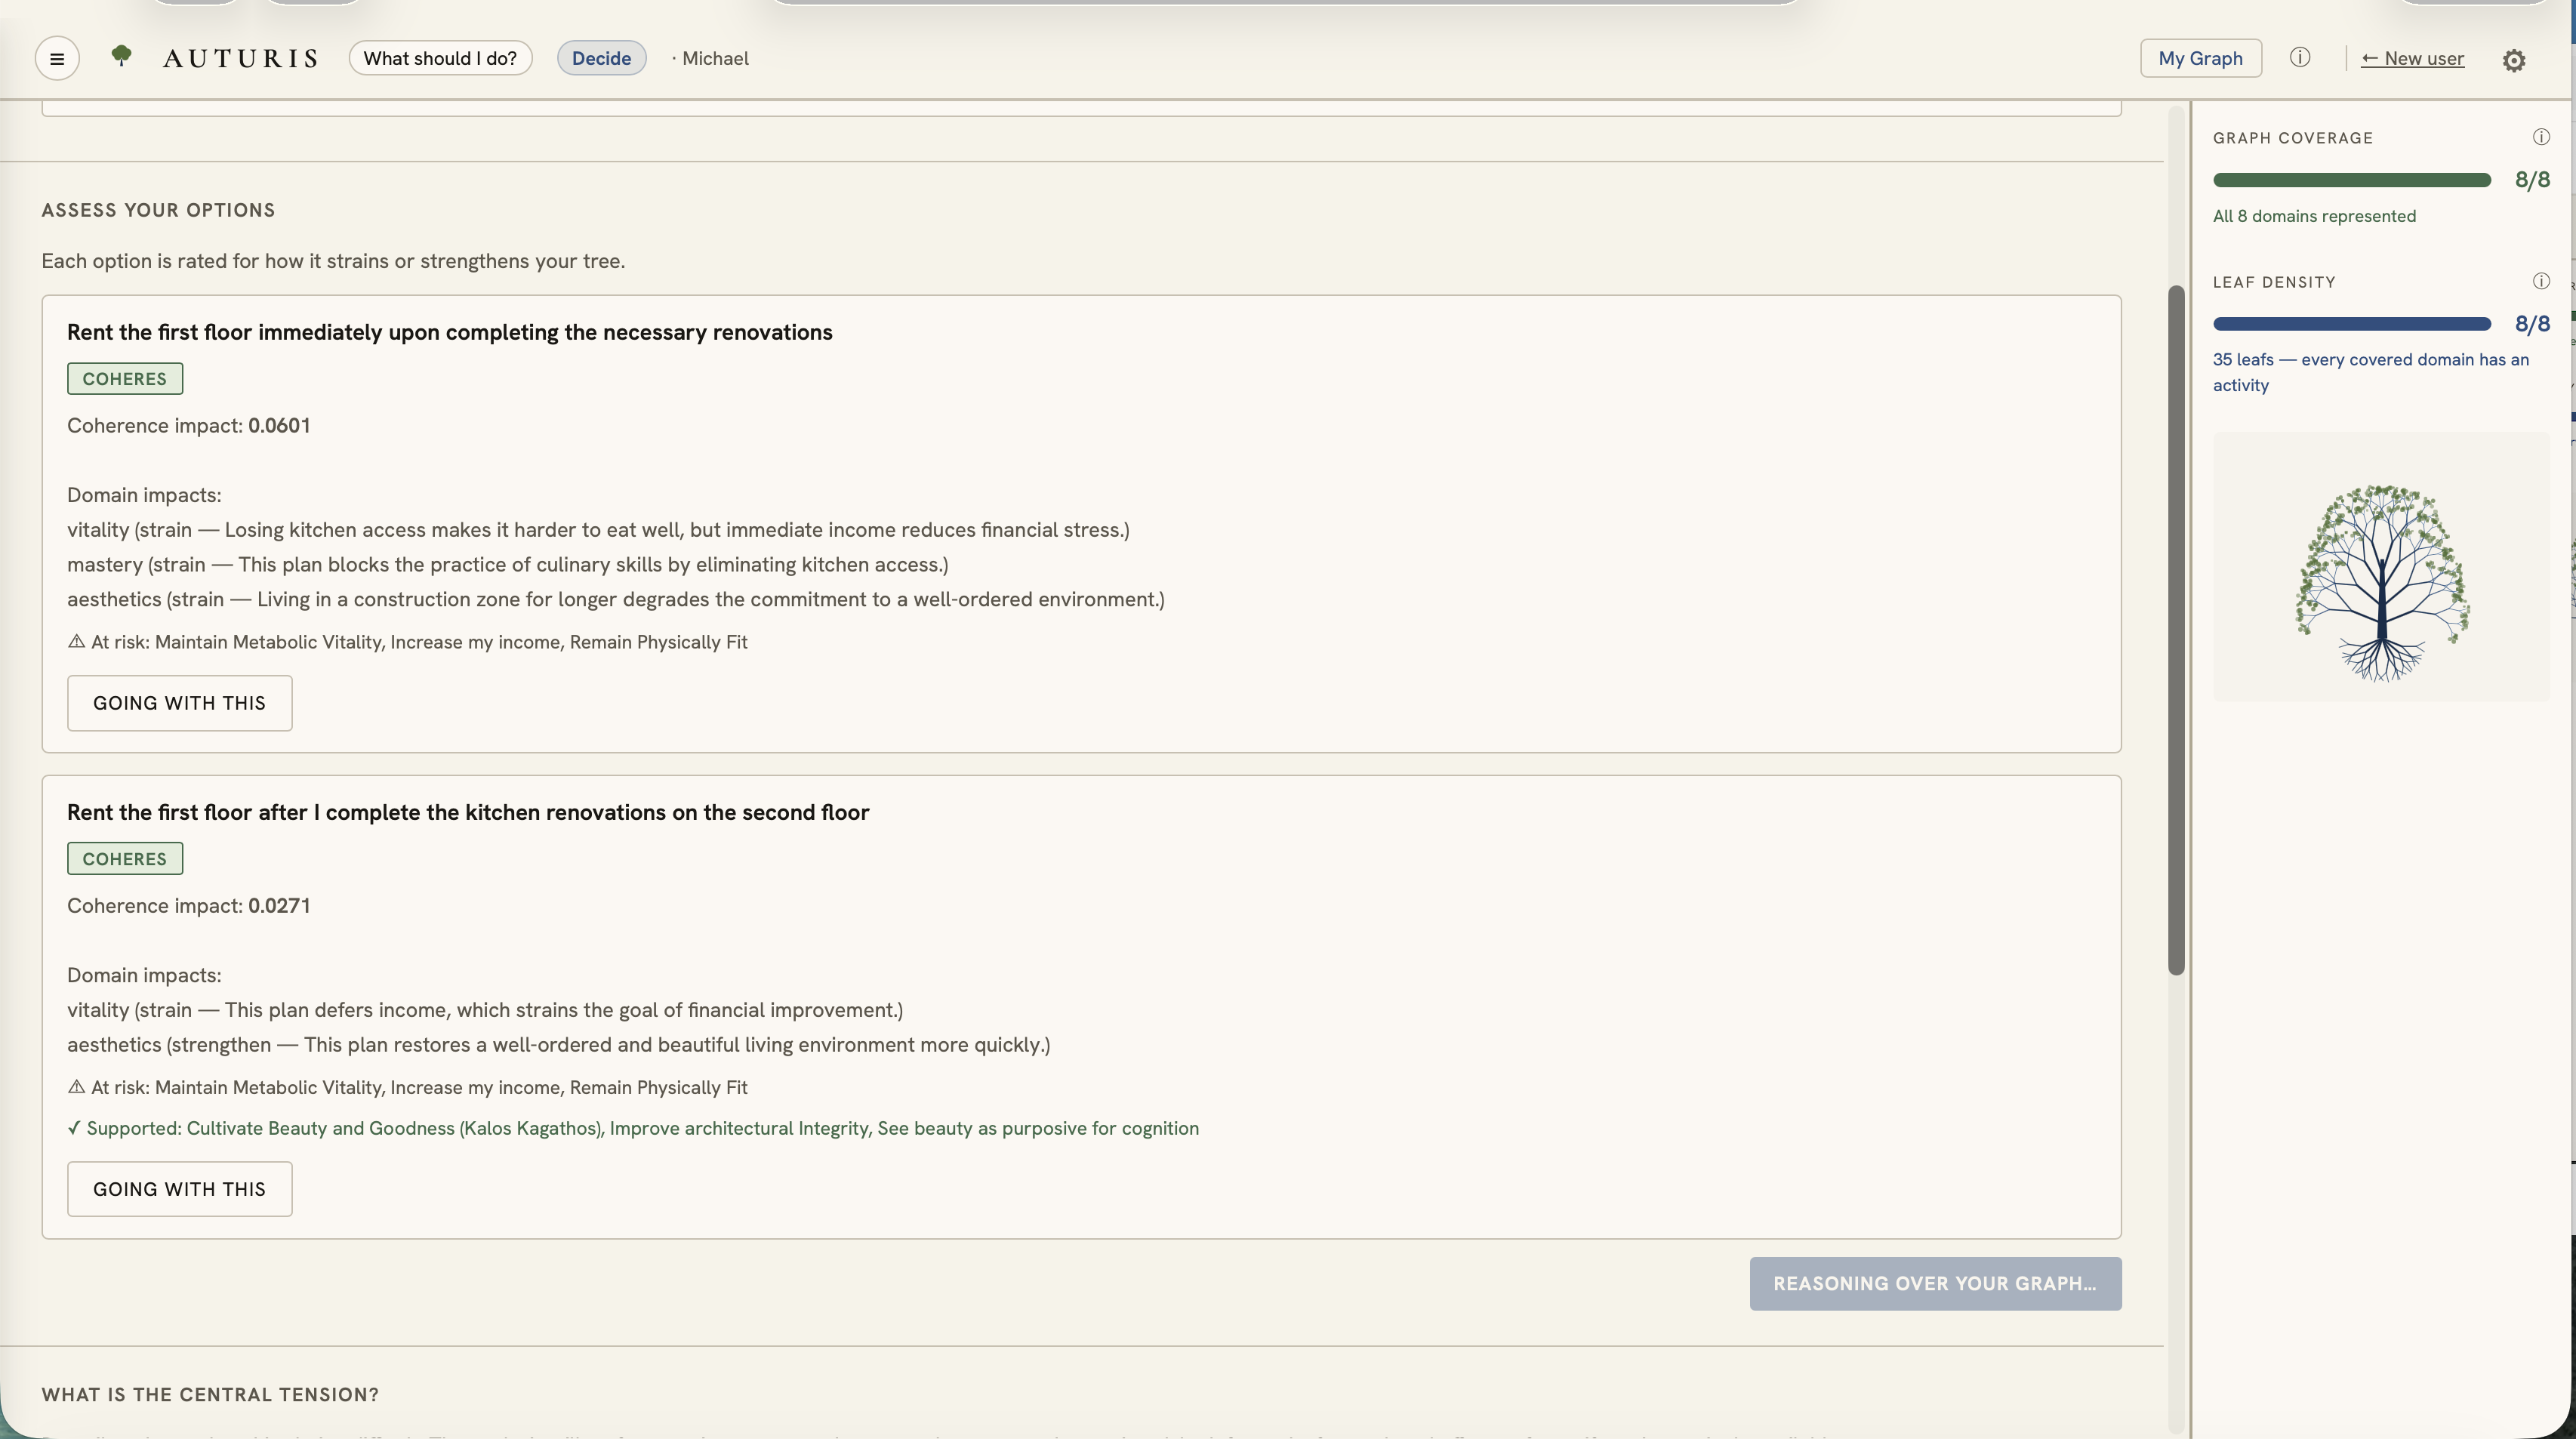Choose Going With This for post-kitchen rental

point(180,1189)
